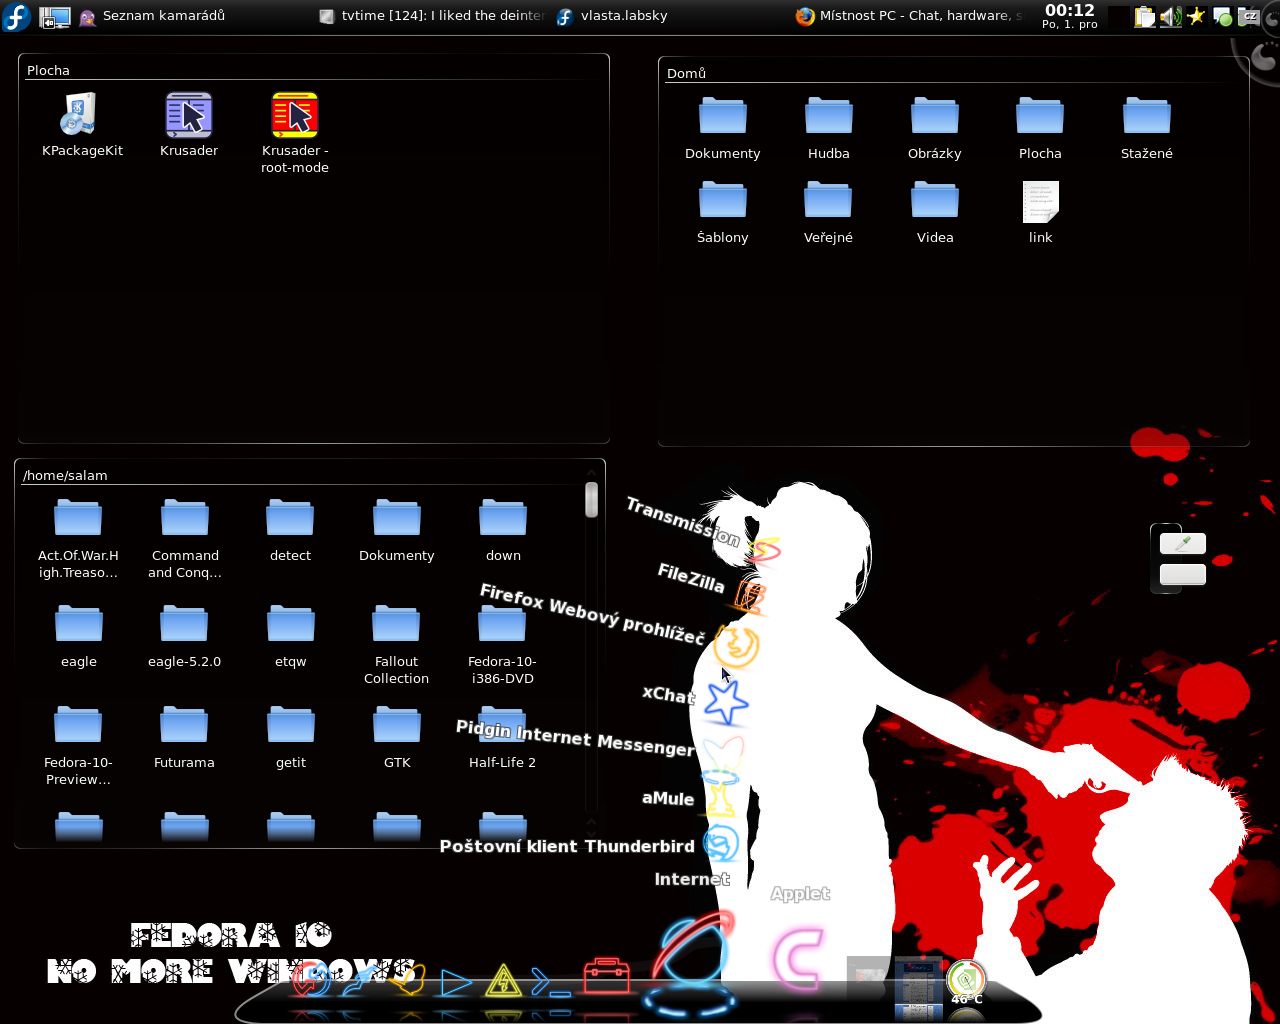Open the Fedora application launcher menu
This screenshot has height=1024, width=1280.
(16, 16)
